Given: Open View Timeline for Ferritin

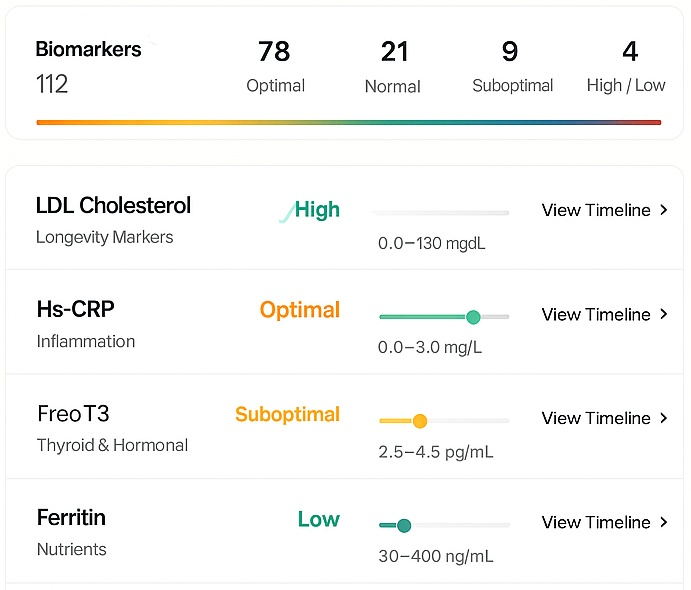Looking at the screenshot, I should pyautogui.click(x=596, y=522).
